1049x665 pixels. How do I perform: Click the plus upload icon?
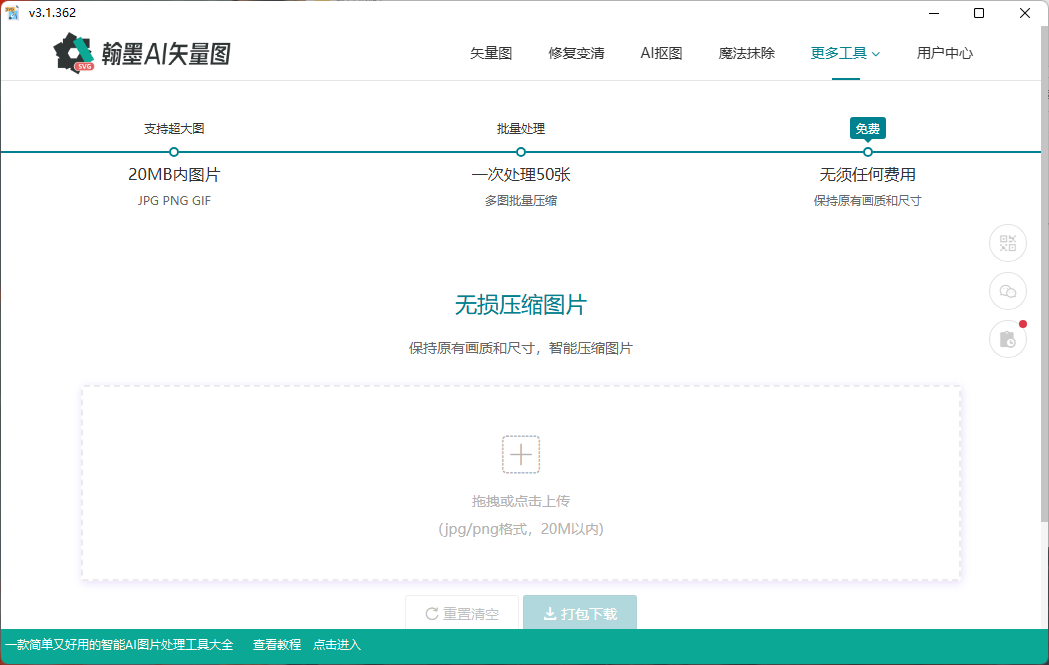[x=520, y=454]
